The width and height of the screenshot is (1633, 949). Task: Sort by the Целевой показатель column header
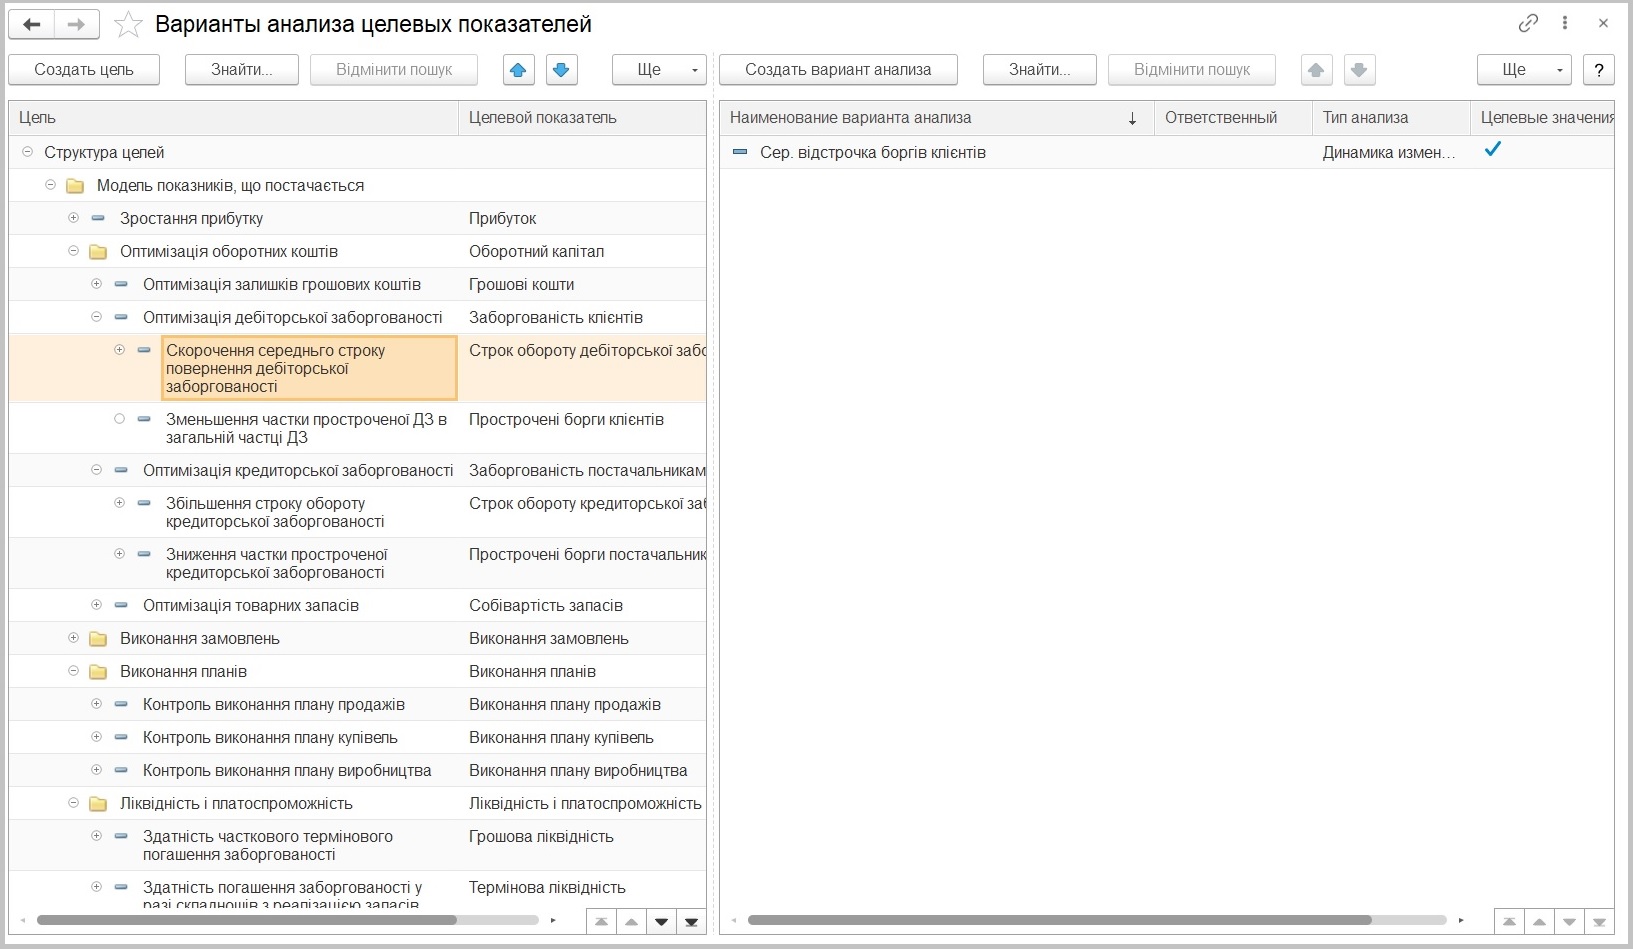(x=582, y=118)
